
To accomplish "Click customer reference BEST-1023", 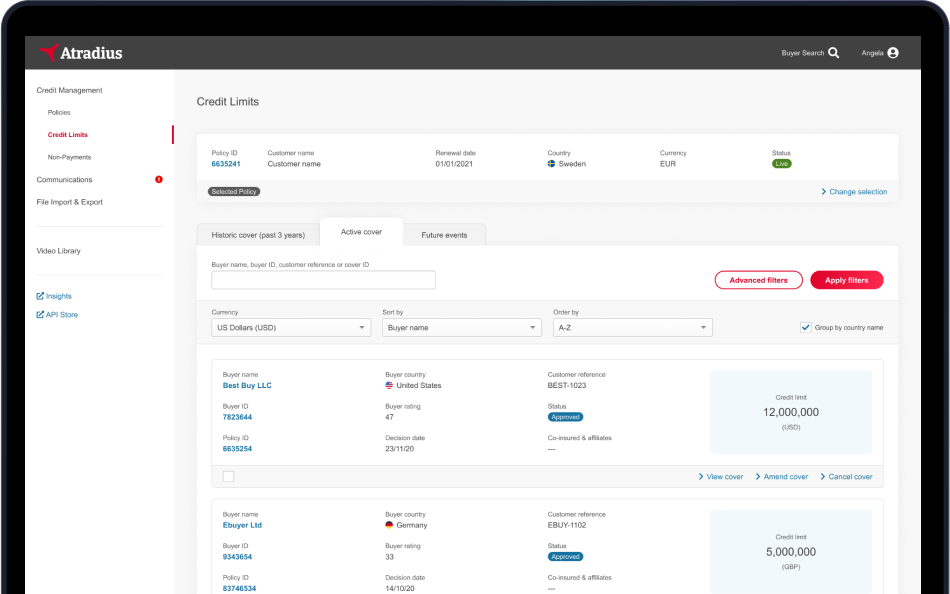I will [x=566, y=385].
